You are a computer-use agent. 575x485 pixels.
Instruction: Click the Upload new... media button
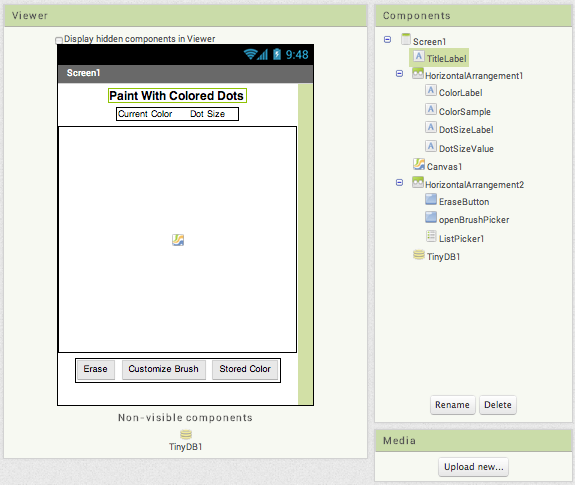coord(473,467)
